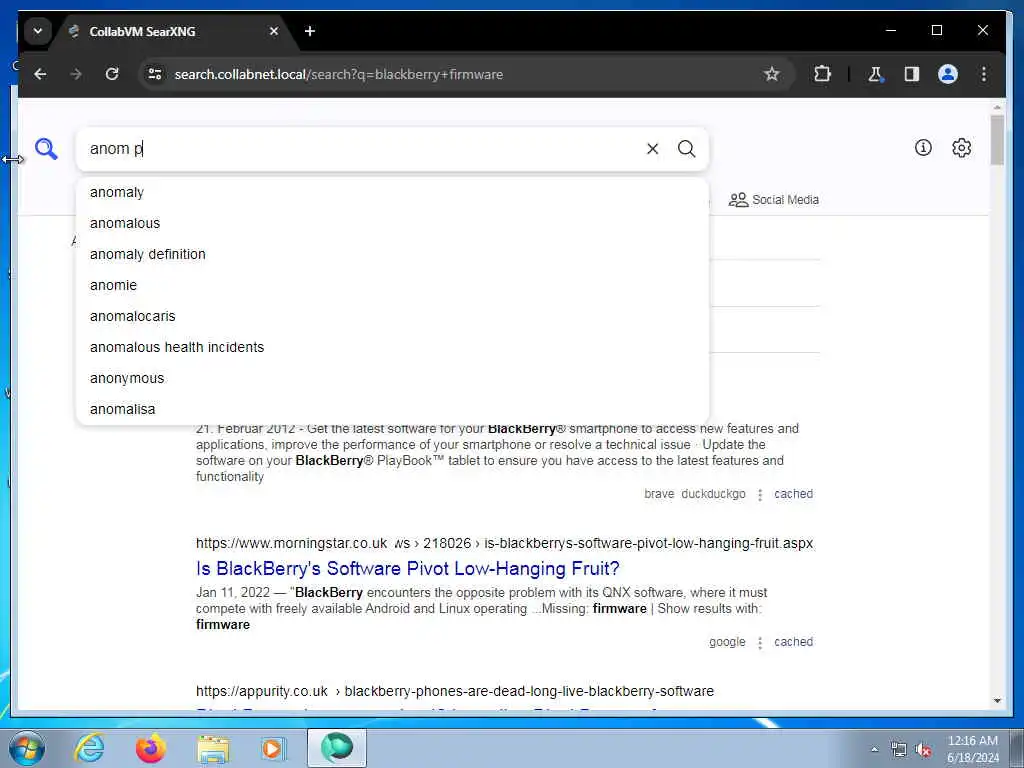Click the scrollbar down arrow
Viewport: 1024px width, 768px height.
tap(997, 701)
